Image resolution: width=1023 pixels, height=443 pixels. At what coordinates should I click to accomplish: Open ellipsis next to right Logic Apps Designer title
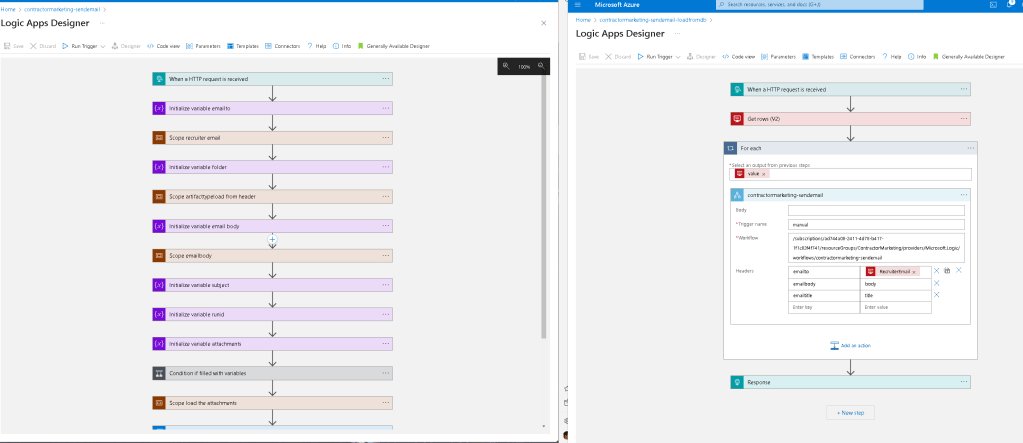[678, 33]
